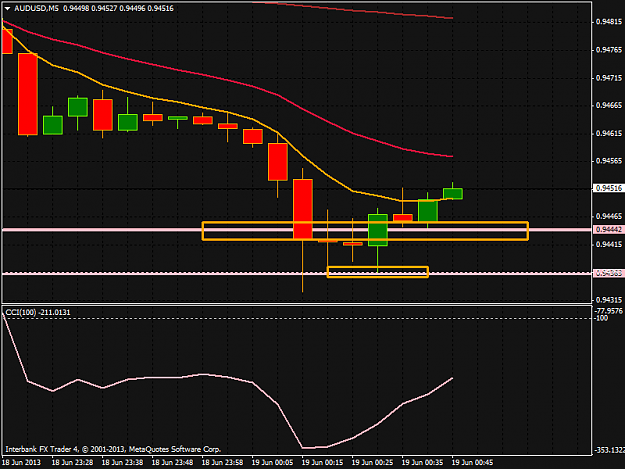Click the horizontal line price label 0.94442
This screenshot has height=469, width=625.
pyautogui.click(x=609, y=230)
